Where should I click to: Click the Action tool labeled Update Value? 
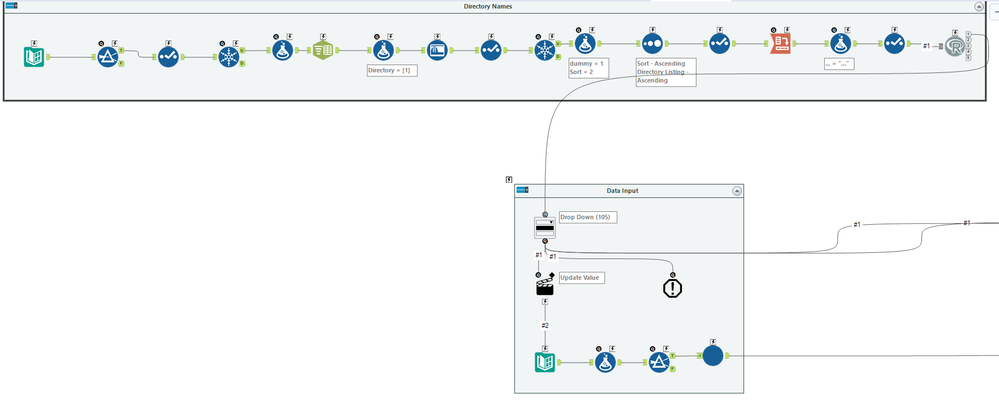(x=545, y=284)
